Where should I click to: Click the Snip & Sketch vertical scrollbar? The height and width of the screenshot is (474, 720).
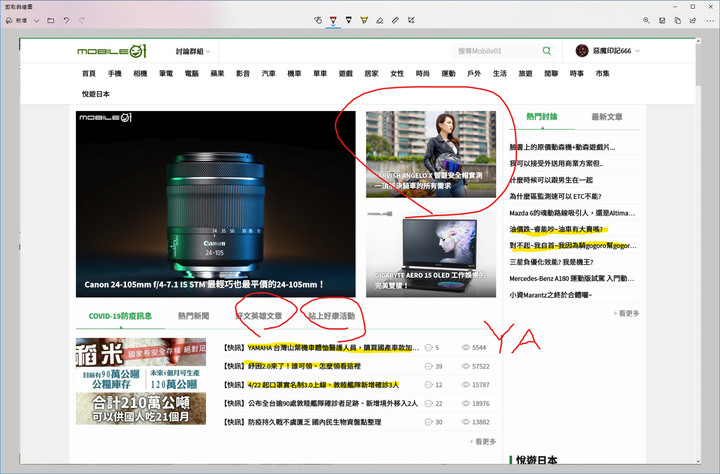click(698, 251)
